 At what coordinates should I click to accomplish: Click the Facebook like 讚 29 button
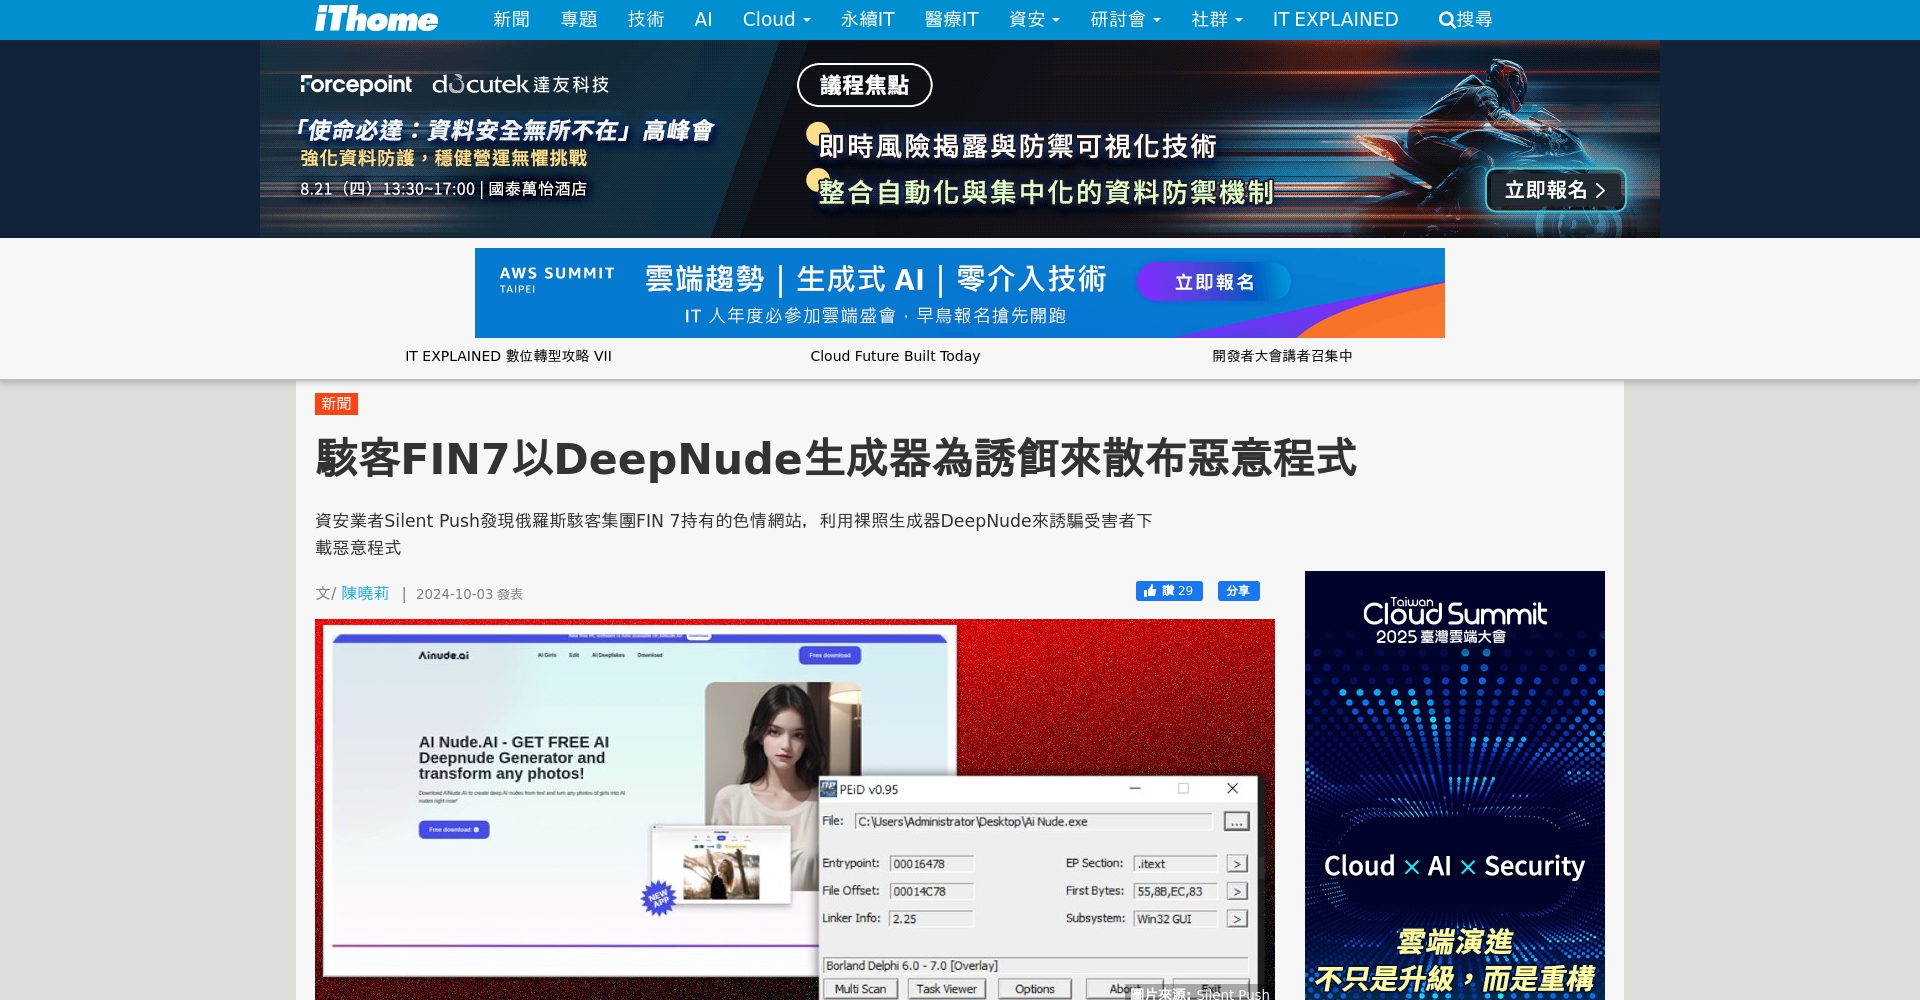tap(1169, 591)
